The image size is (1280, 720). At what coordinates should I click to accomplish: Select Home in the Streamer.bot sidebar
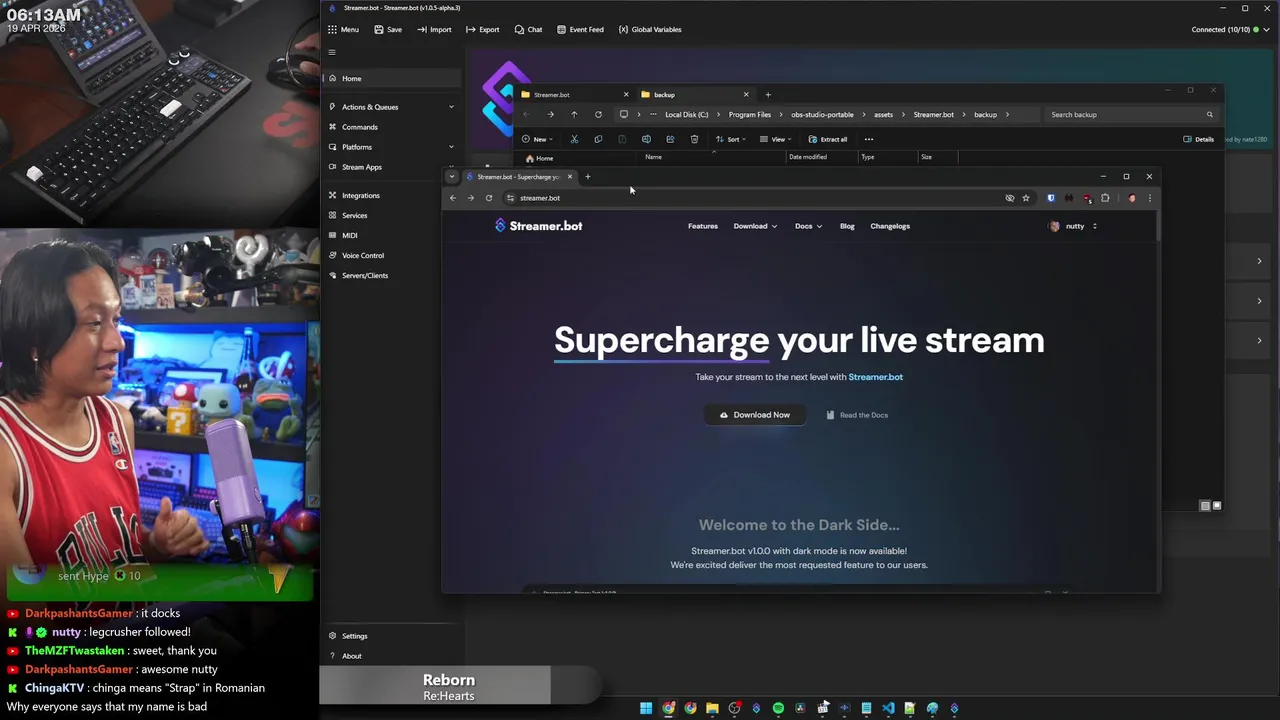[391, 78]
